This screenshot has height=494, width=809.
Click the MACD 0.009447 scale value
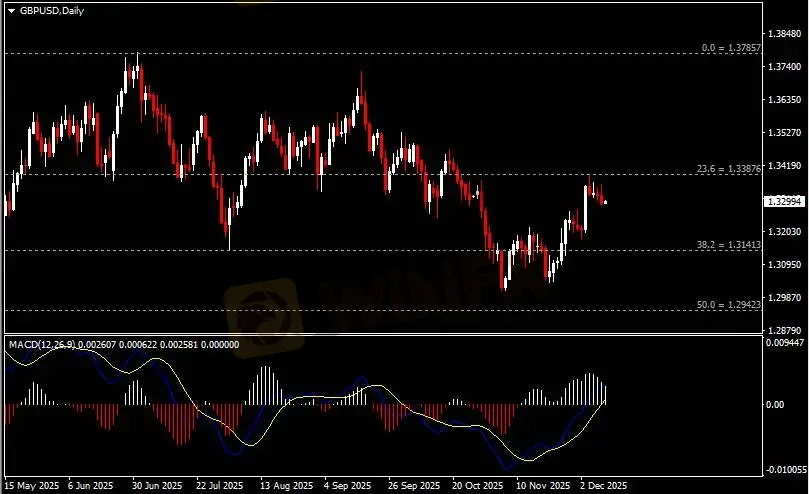coord(785,341)
